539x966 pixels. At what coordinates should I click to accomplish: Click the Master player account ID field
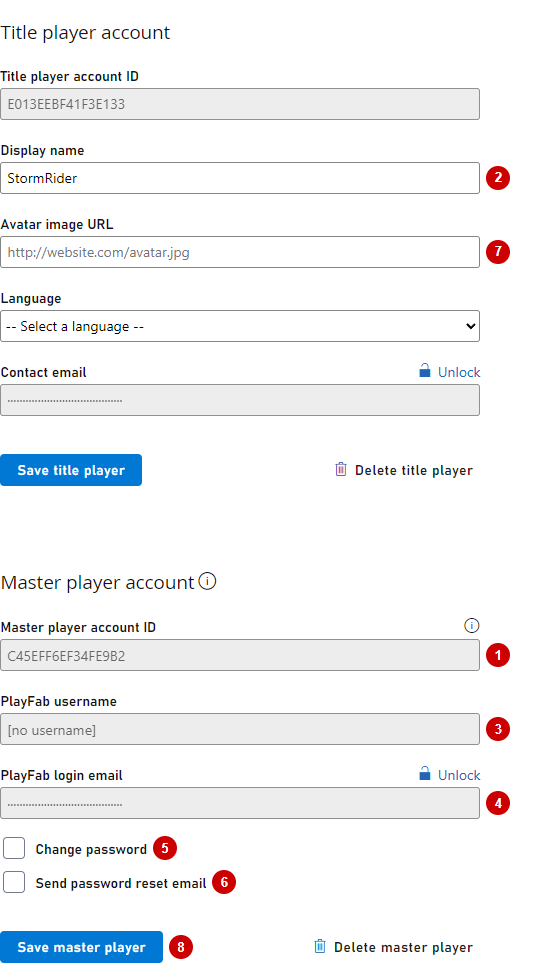(240, 655)
